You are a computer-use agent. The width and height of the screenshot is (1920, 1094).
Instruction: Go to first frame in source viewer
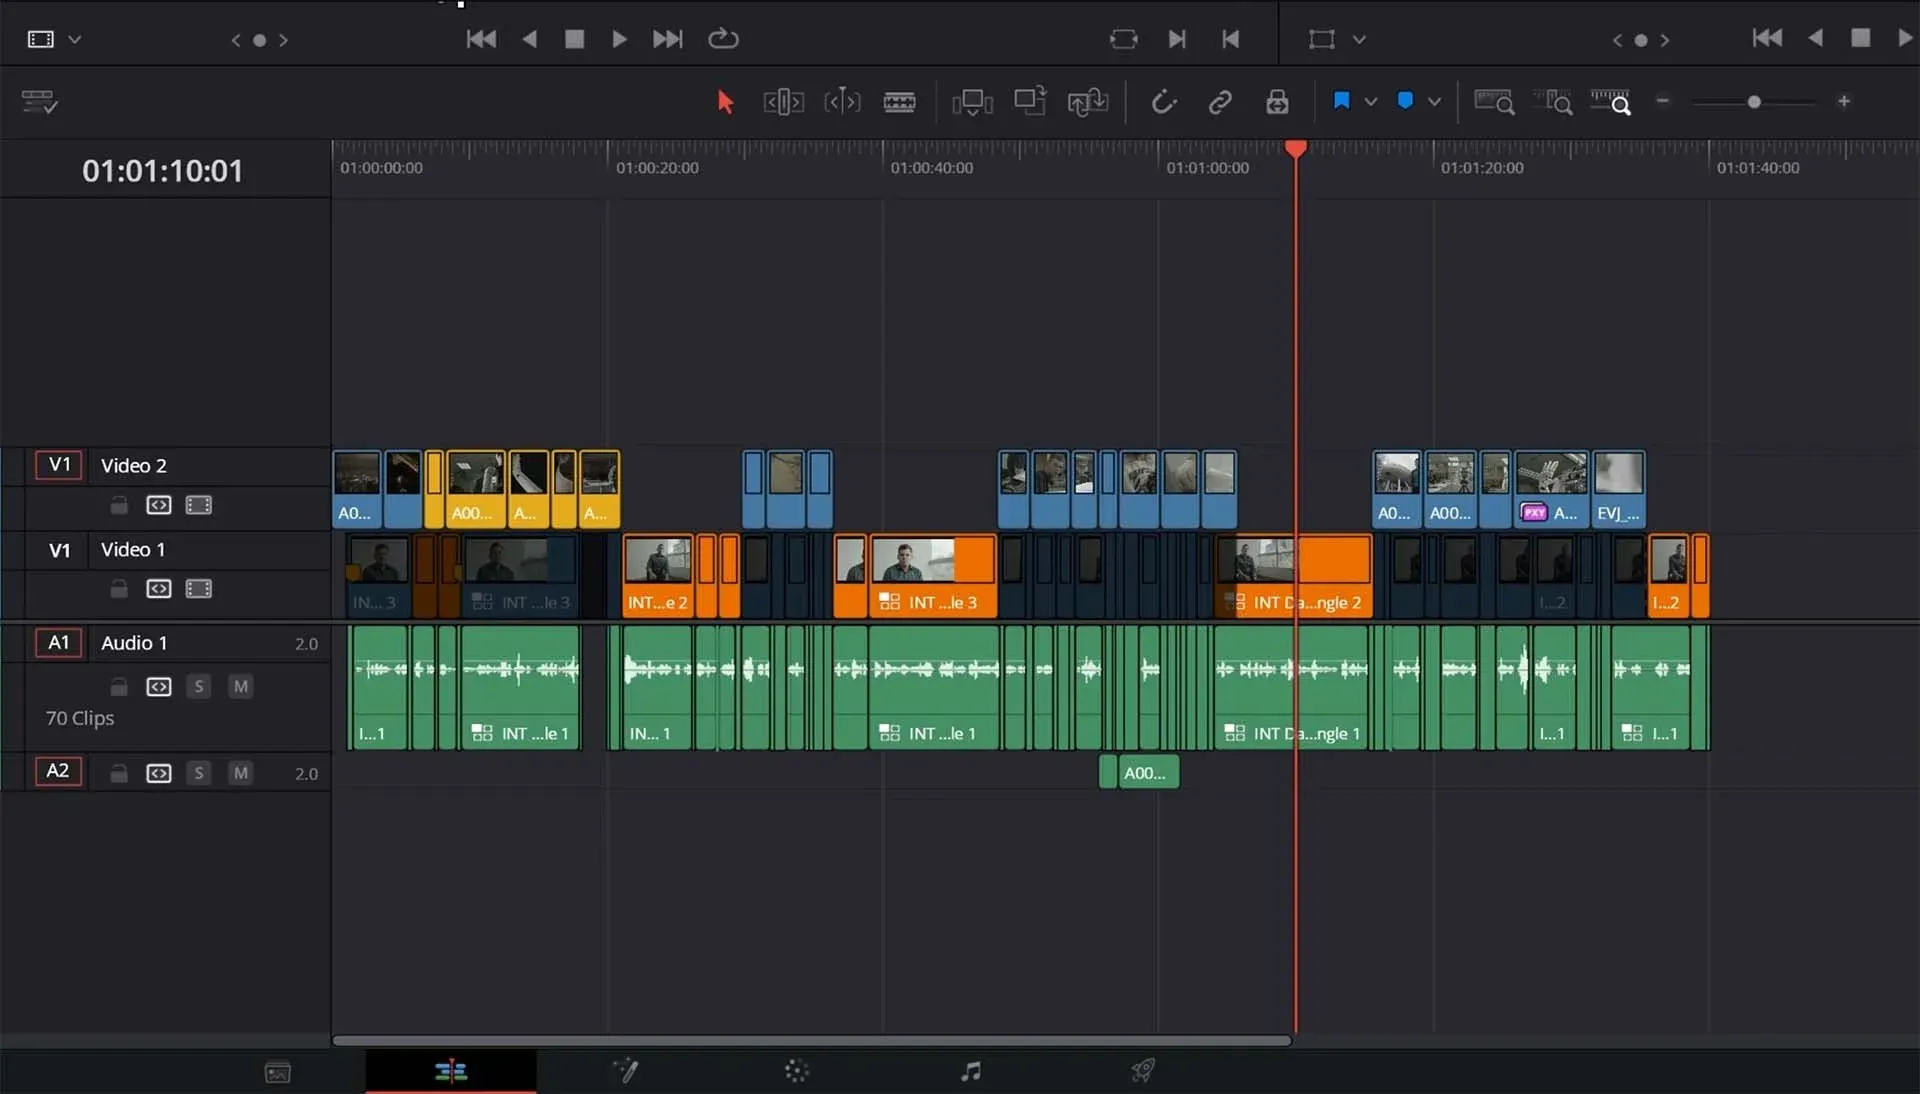[x=481, y=39]
